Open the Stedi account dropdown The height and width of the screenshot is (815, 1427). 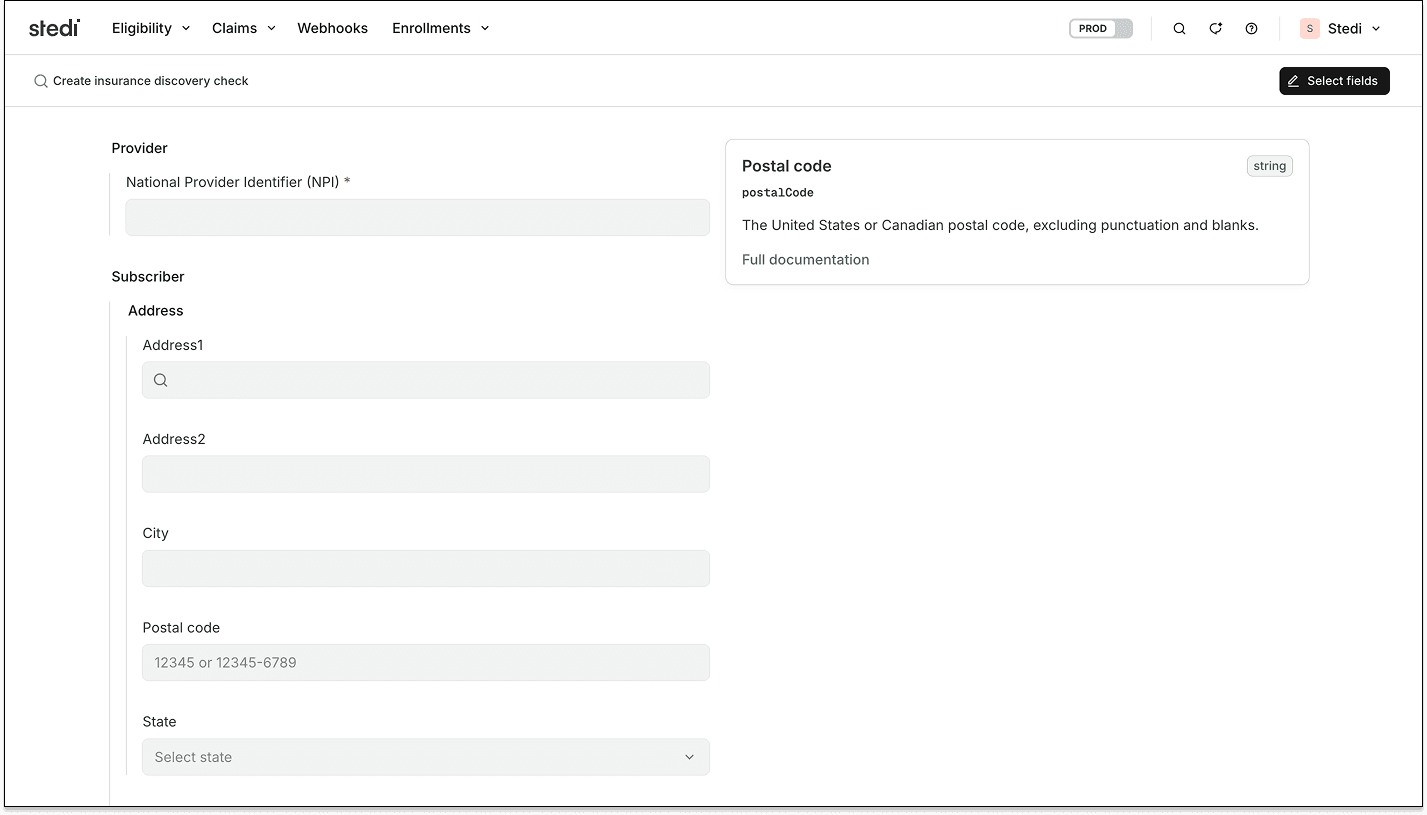1342,29
